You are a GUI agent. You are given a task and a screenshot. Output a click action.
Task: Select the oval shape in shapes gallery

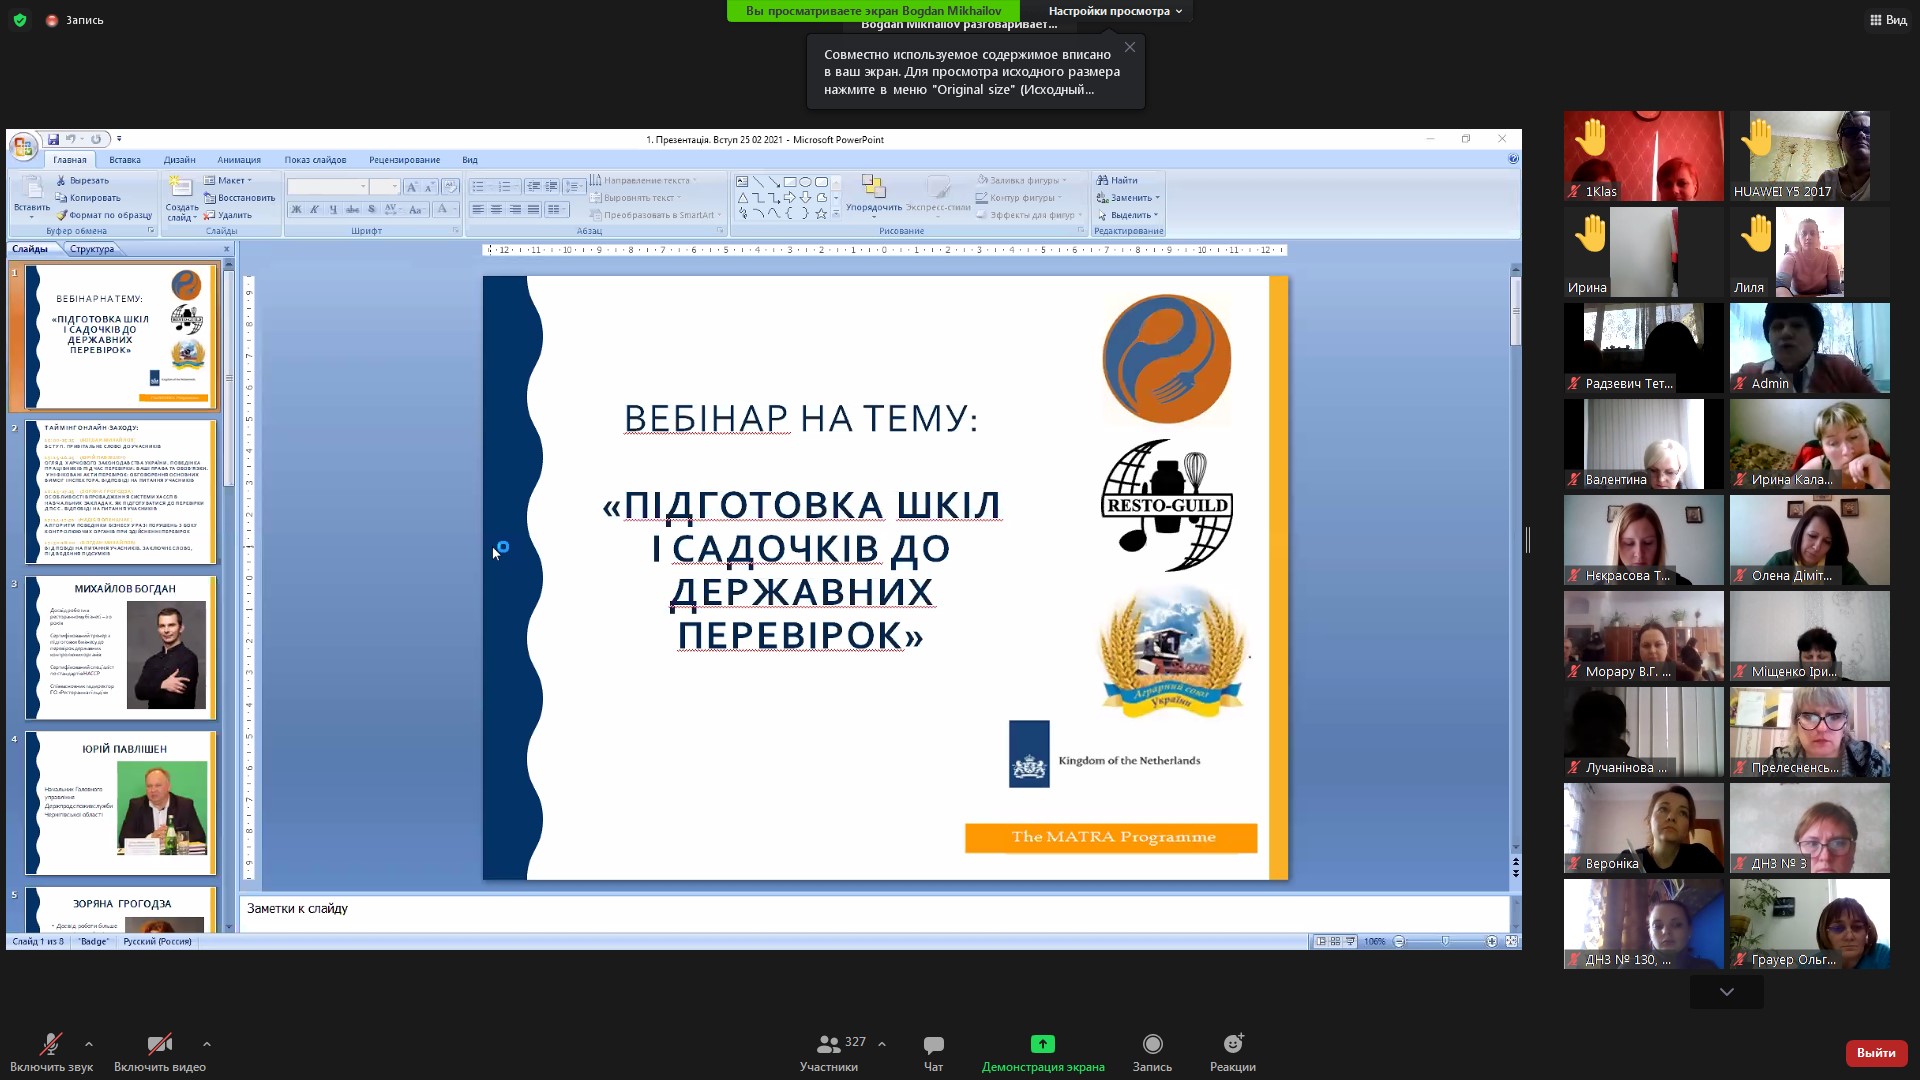click(805, 182)
